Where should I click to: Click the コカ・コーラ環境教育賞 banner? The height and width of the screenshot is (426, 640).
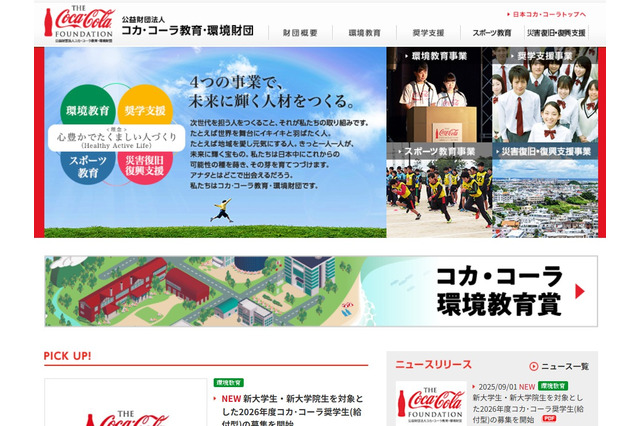(321, 291)
